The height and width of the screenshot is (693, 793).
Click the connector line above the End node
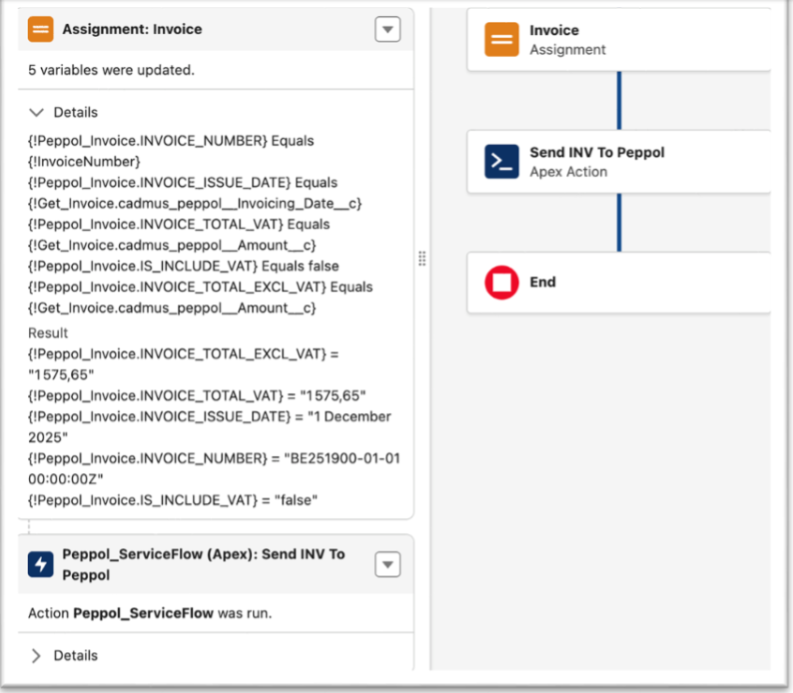pos(619,222)
